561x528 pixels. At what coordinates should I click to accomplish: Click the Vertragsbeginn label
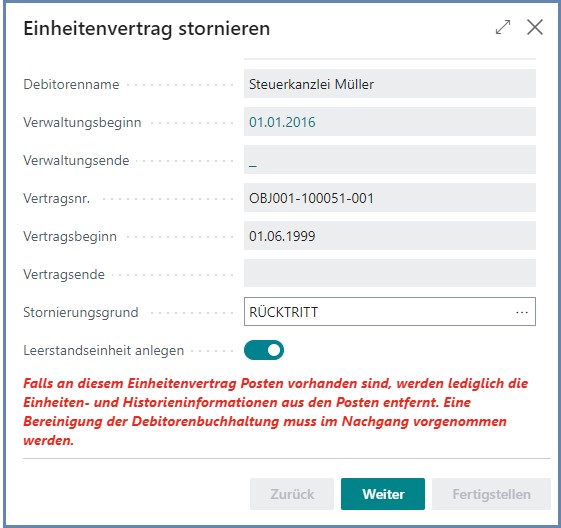click(x=70, y=236)
